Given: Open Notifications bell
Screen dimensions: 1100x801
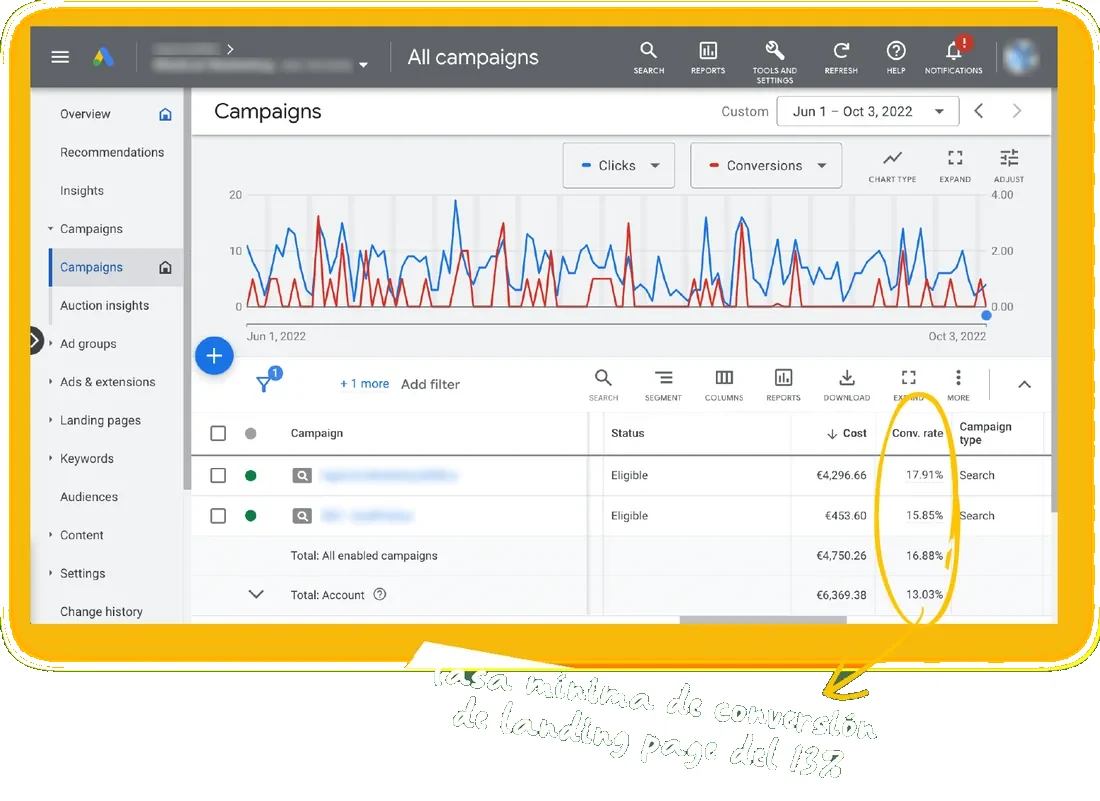Looking at the screenshot, I should click(x=953, y=56).
